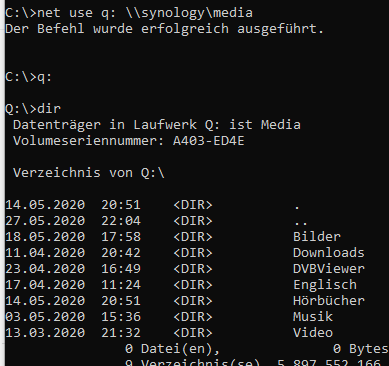Viewport: 389px width, 366px height.
Task: Click 'Verzeichnis von Q:\' line
Action: (89, 173)
